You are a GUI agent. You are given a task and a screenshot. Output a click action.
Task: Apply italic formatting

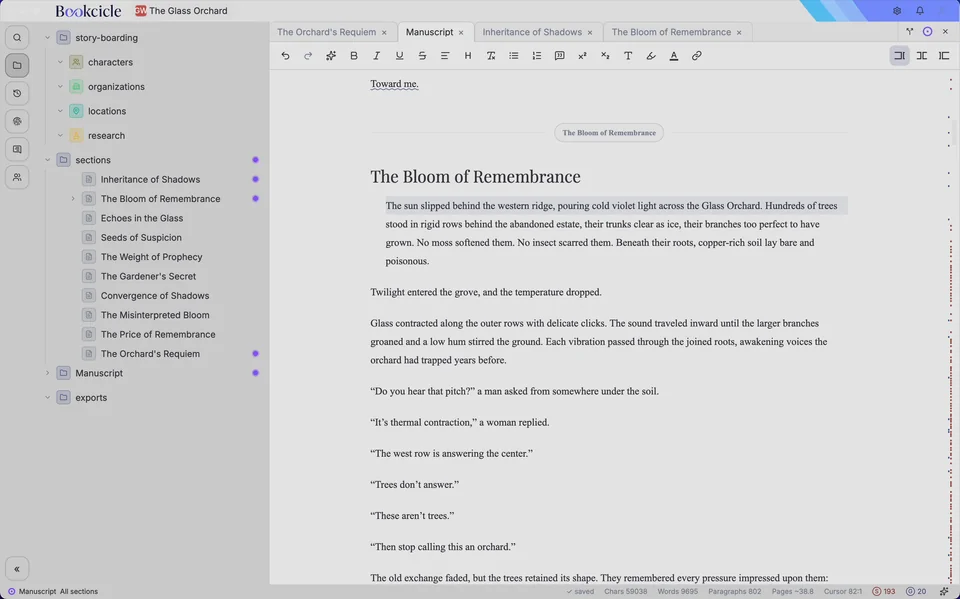(377, 56)
